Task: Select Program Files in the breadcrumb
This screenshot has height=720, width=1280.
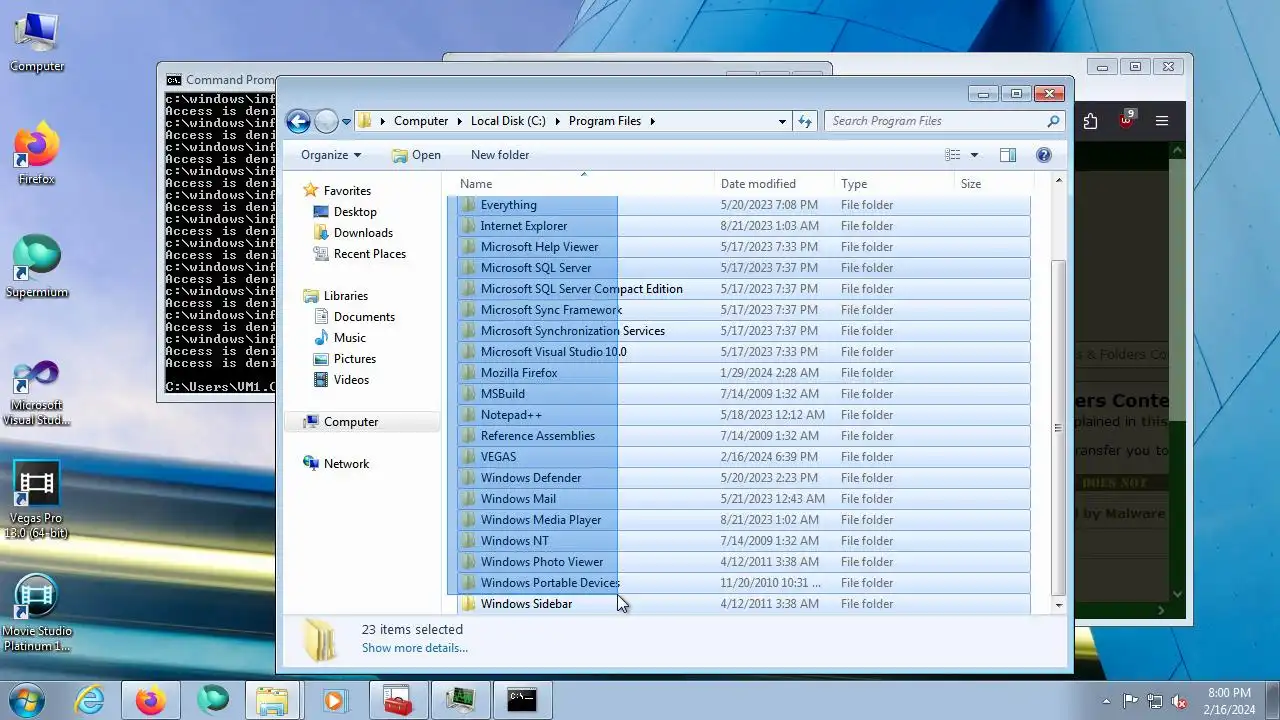Action: coord(605,121)
